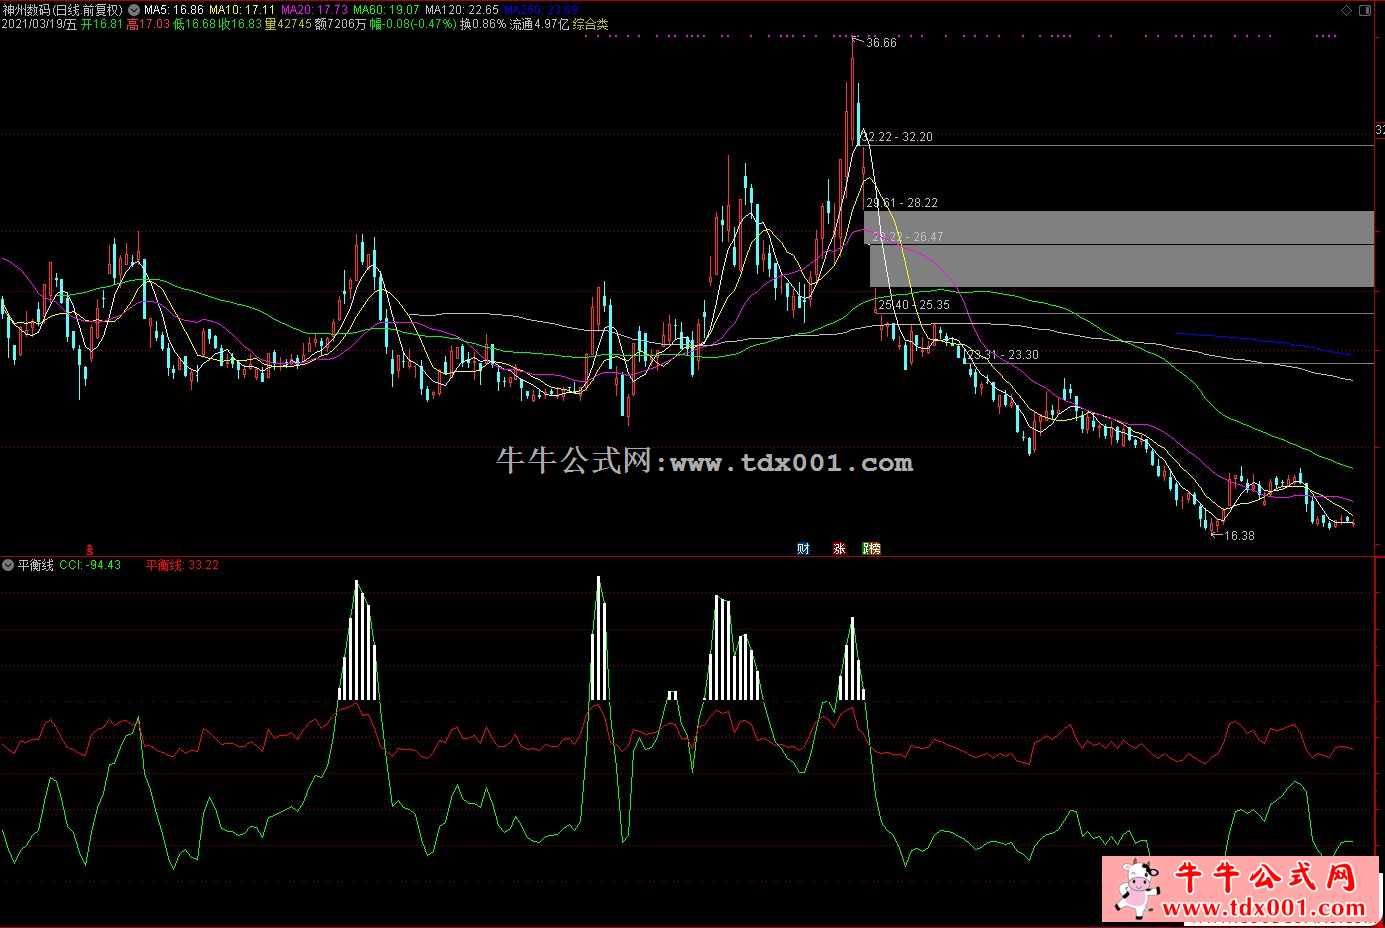Click the 36.66 peak price label

pyautogui.click(x=881, y=43)
